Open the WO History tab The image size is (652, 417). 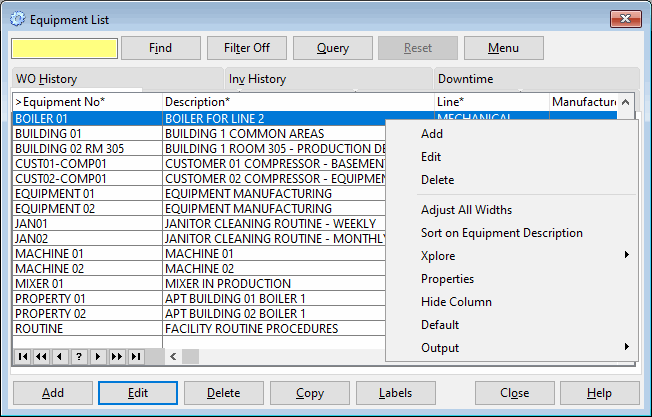pos(47,79)
